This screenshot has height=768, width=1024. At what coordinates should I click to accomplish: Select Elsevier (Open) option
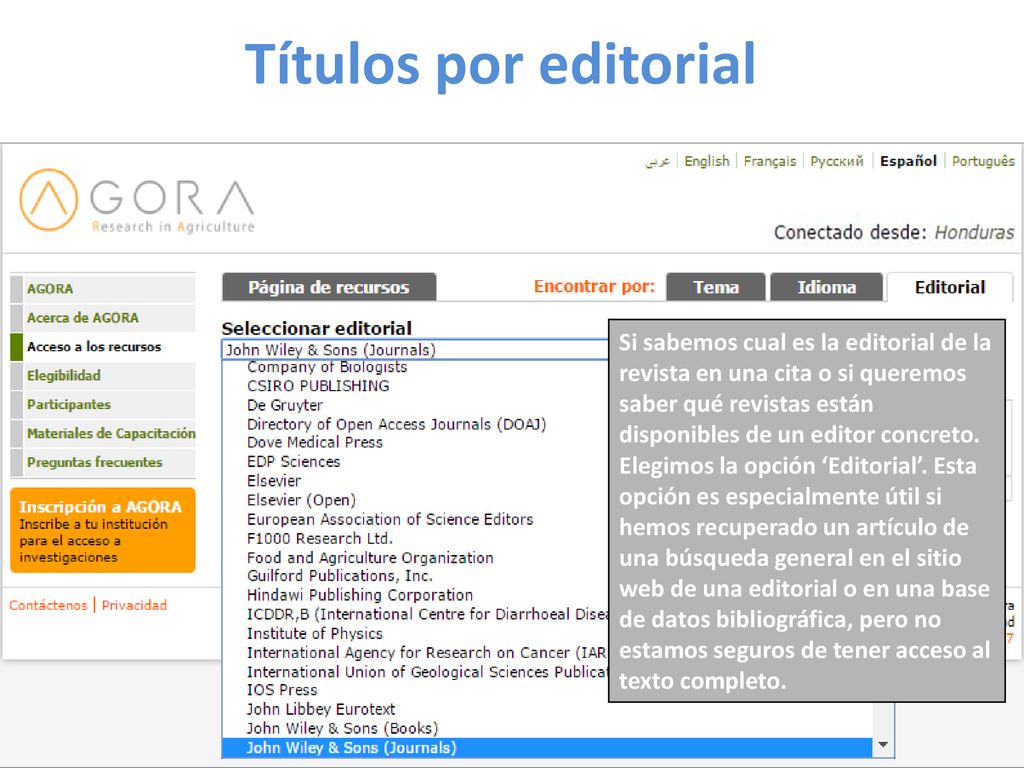click(x=301, y=500)
